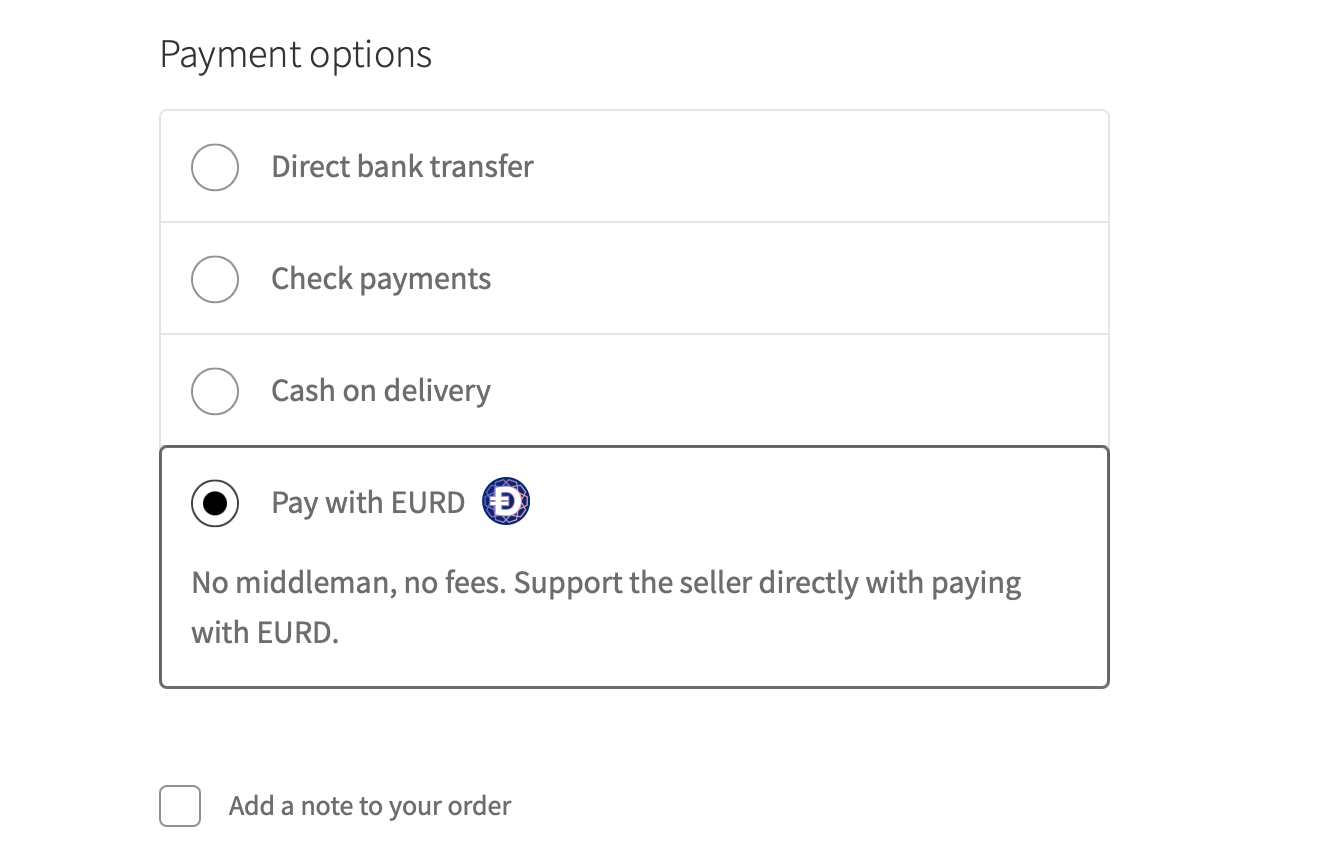Choose Check payments as payment method

(214, 279)
